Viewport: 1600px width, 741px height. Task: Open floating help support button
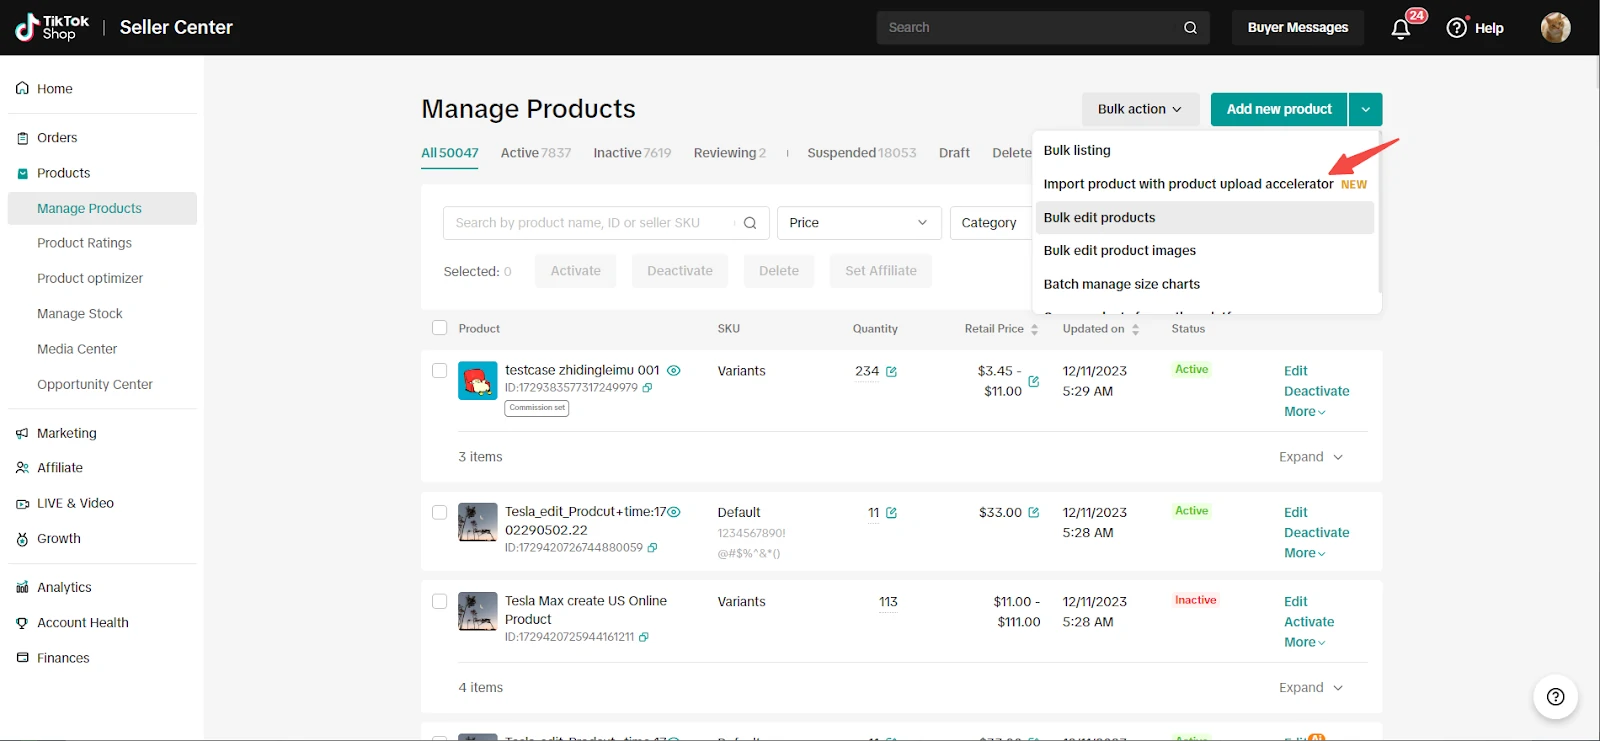pos(1555,697)
